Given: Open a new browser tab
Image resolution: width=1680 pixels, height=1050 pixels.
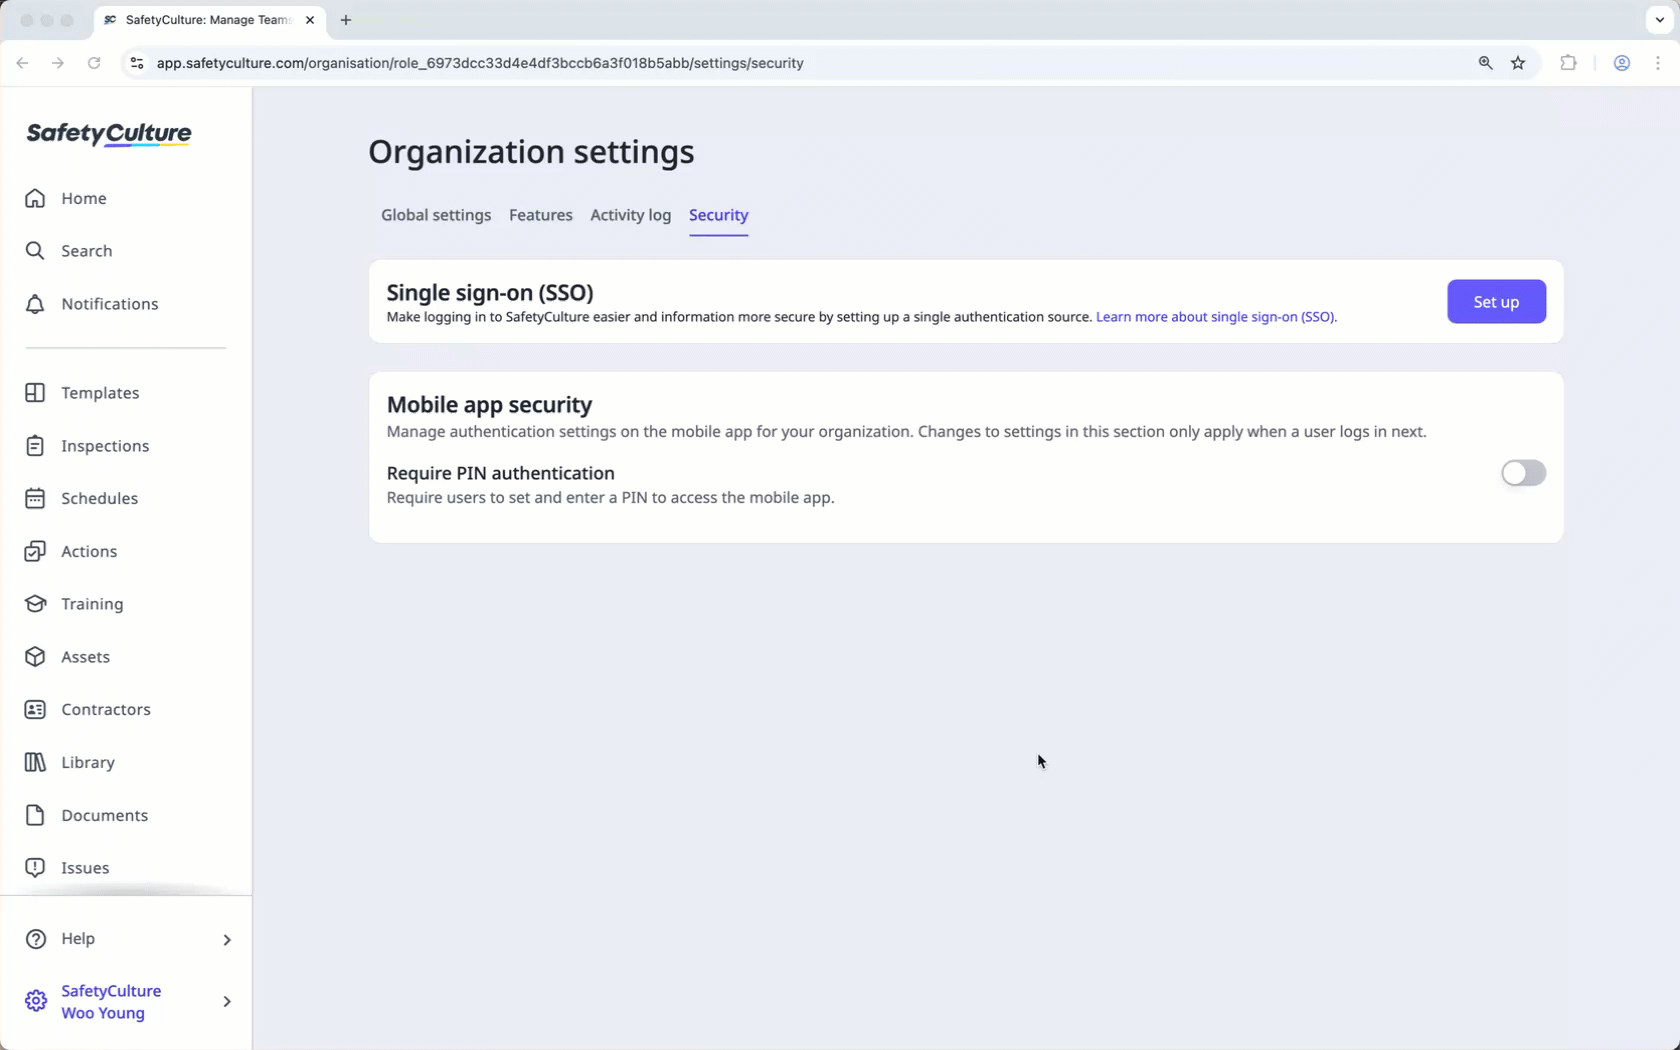Looking at the screenshot, I should coord(346,20).
